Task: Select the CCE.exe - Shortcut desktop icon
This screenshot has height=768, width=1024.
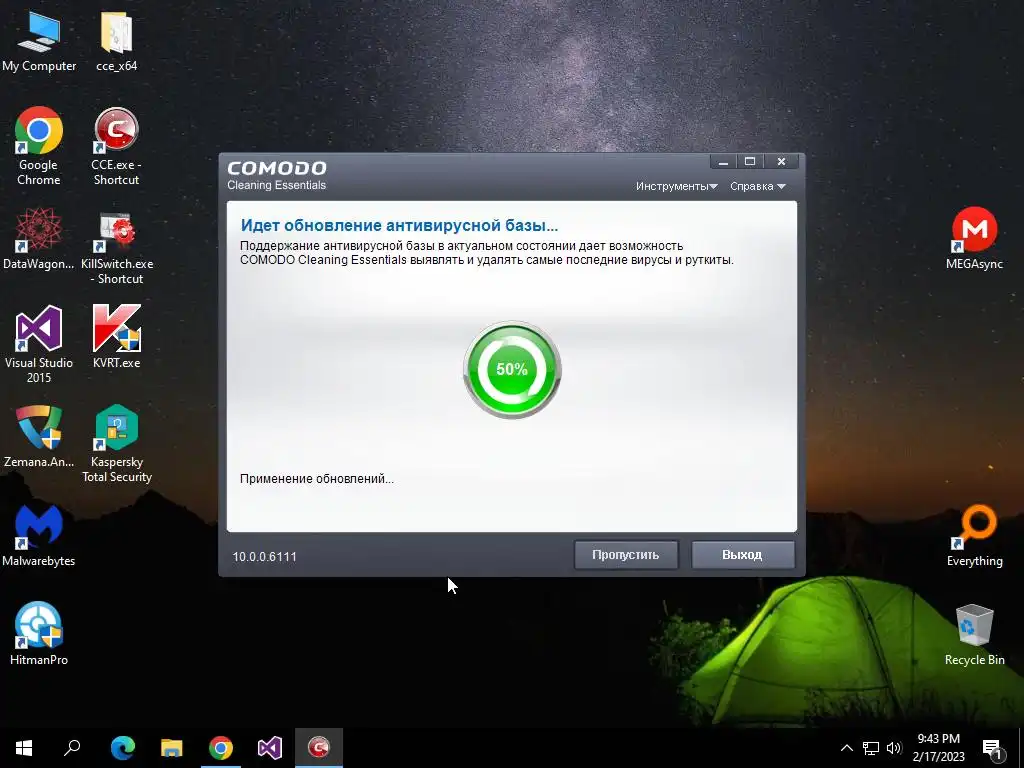Action: tap(116, 146)
